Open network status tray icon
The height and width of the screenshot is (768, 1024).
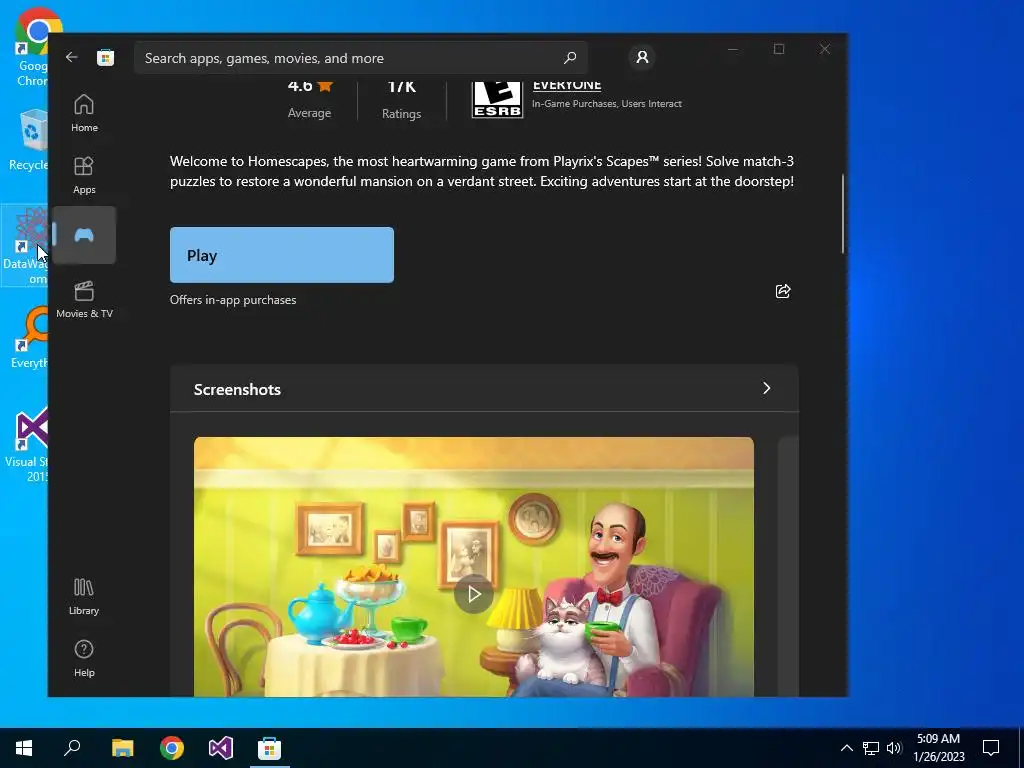point(871,748)
